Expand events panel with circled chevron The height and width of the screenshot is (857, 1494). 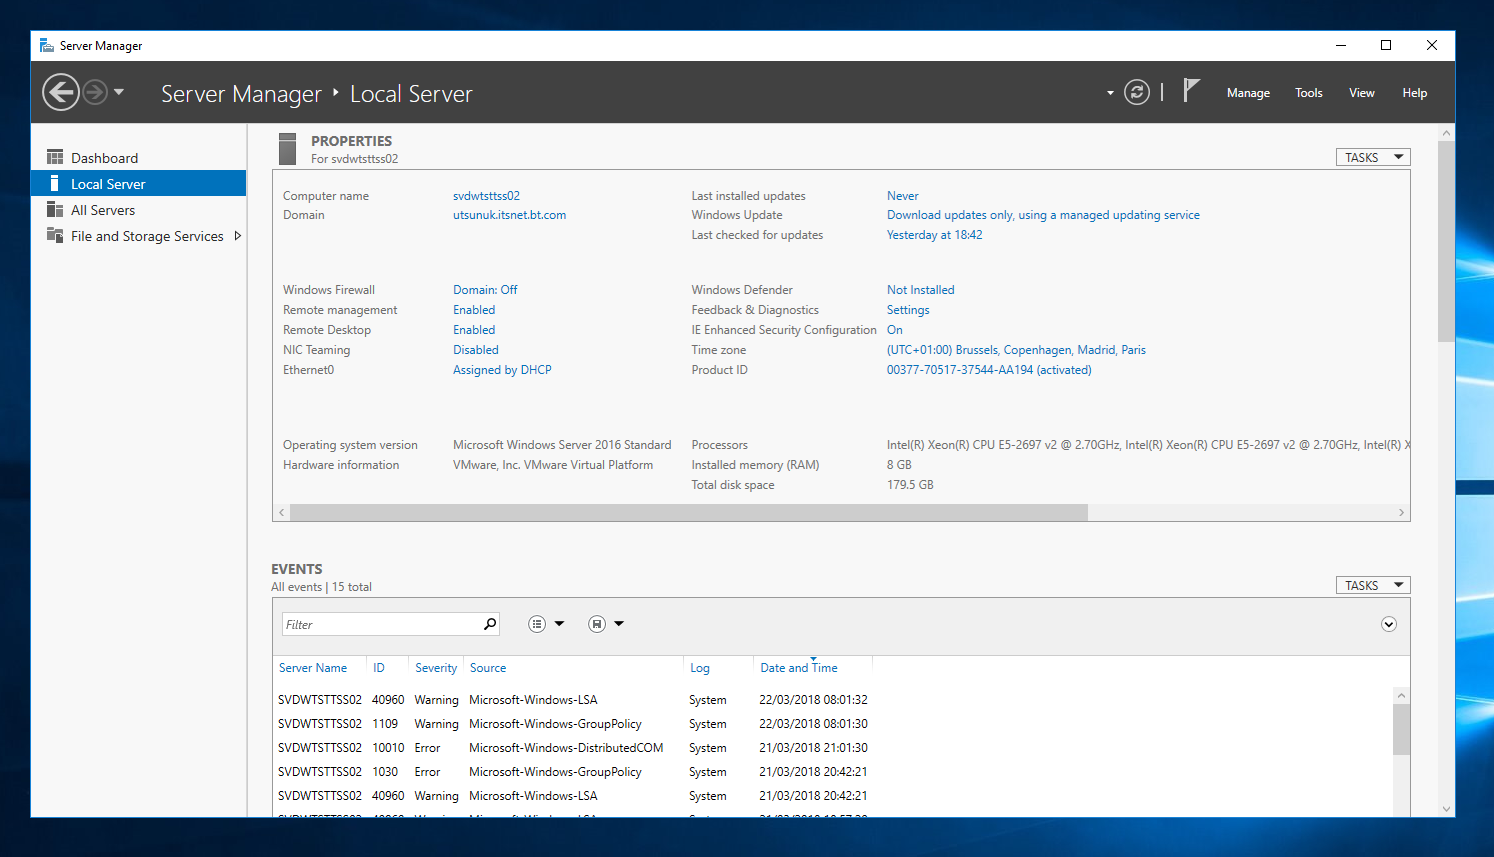1388,624
